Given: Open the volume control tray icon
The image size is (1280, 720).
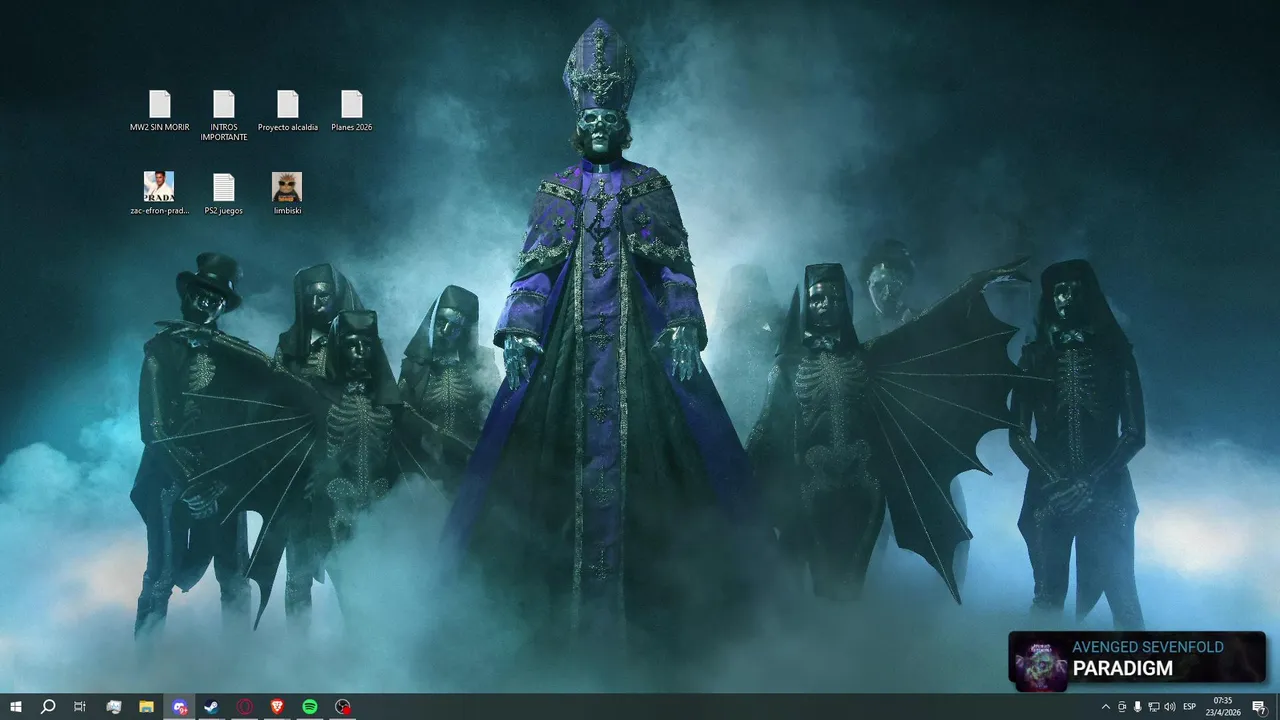Looking at the screenshot, I should pyautogui.click(x=1169, y=707).
